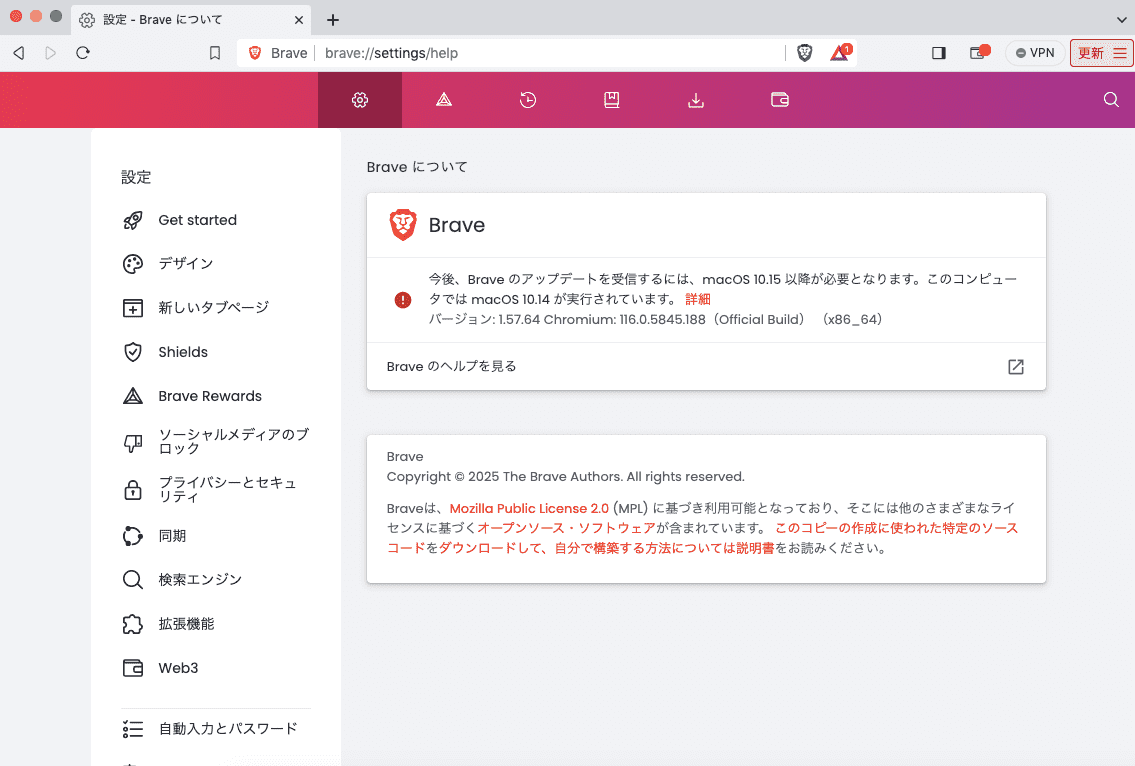Viewport: 1135px width, 766px height.
Task: Open the Wallet tab in header
Action: click(780, 100)
